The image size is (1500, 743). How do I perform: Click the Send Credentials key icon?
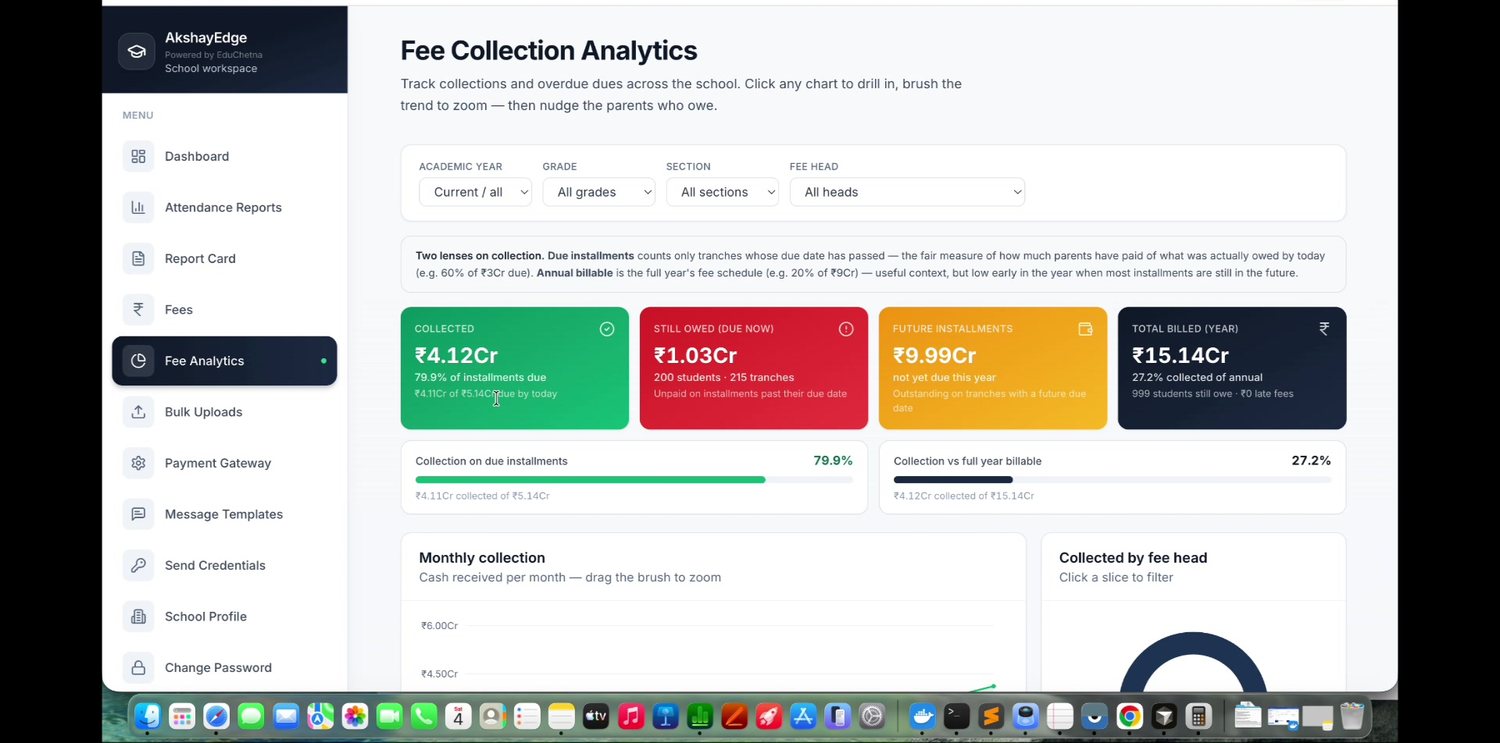pyautogui.click(x=138, y=564)
